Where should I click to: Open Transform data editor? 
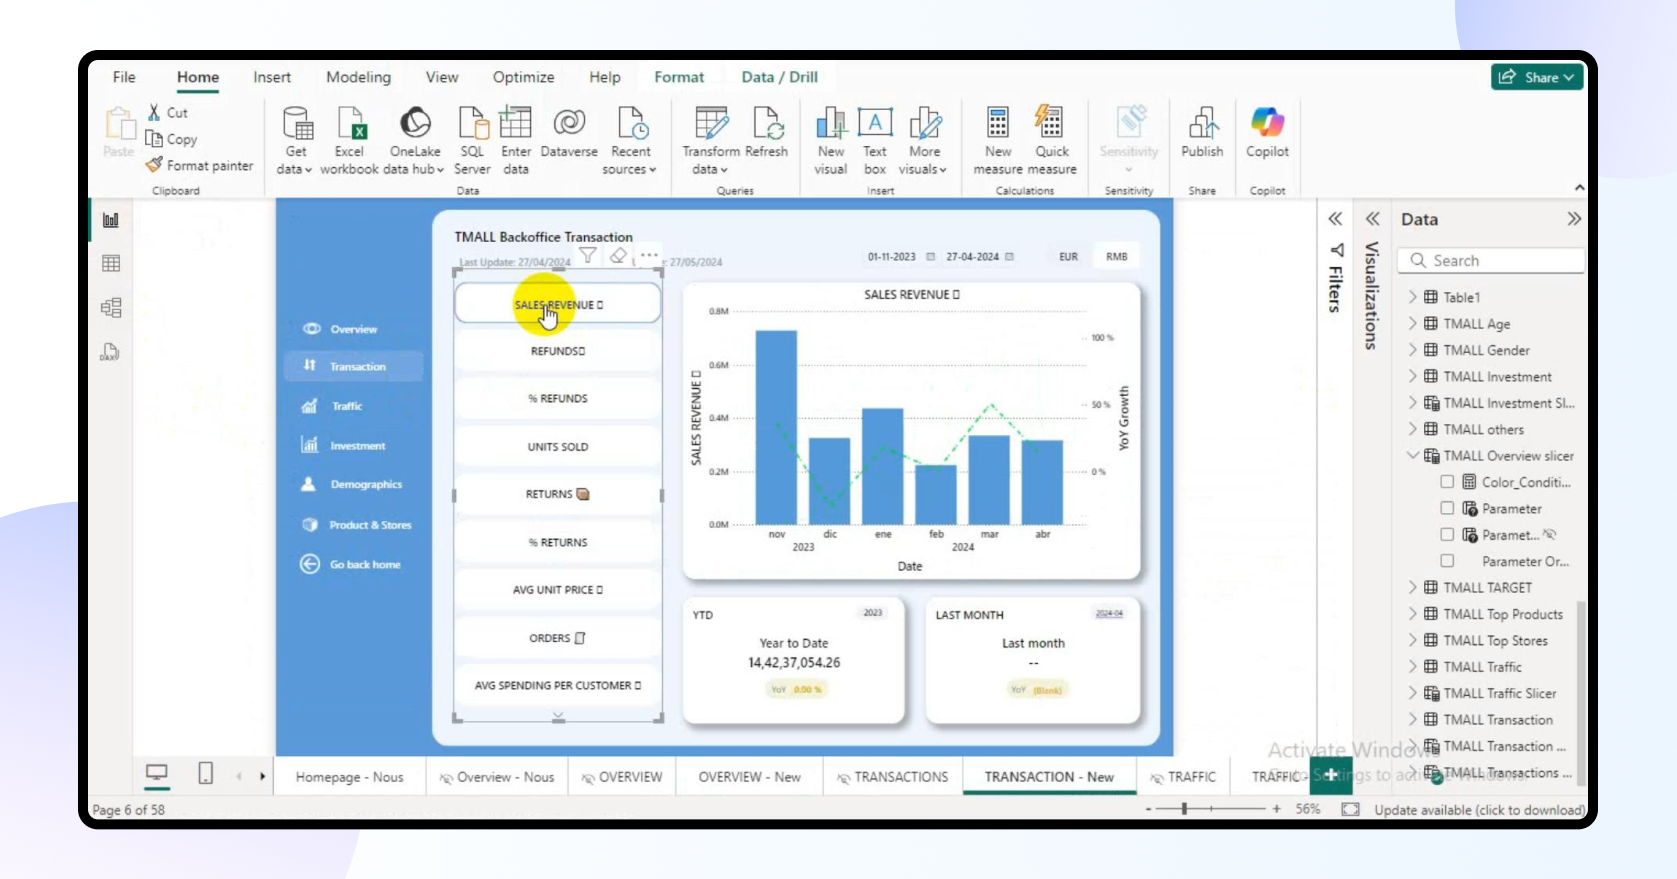(x=711, y=140)
